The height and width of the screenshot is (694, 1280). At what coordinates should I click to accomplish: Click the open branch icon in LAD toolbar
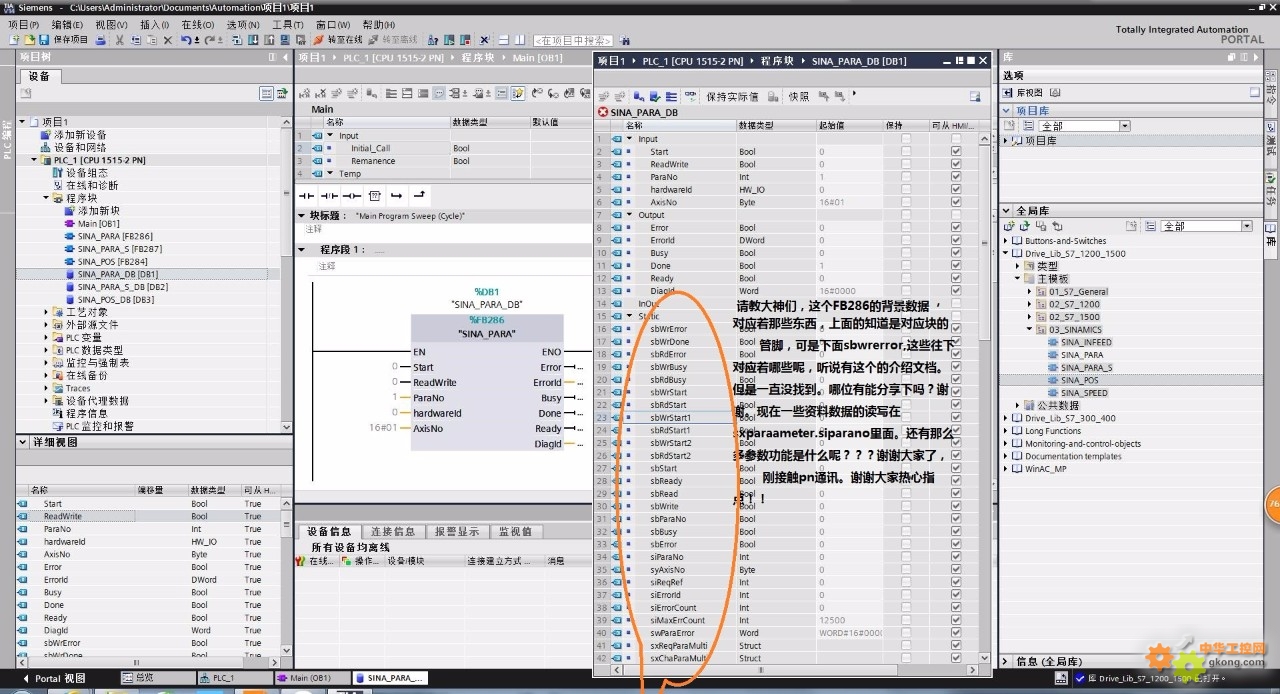[x=397, y=195]
